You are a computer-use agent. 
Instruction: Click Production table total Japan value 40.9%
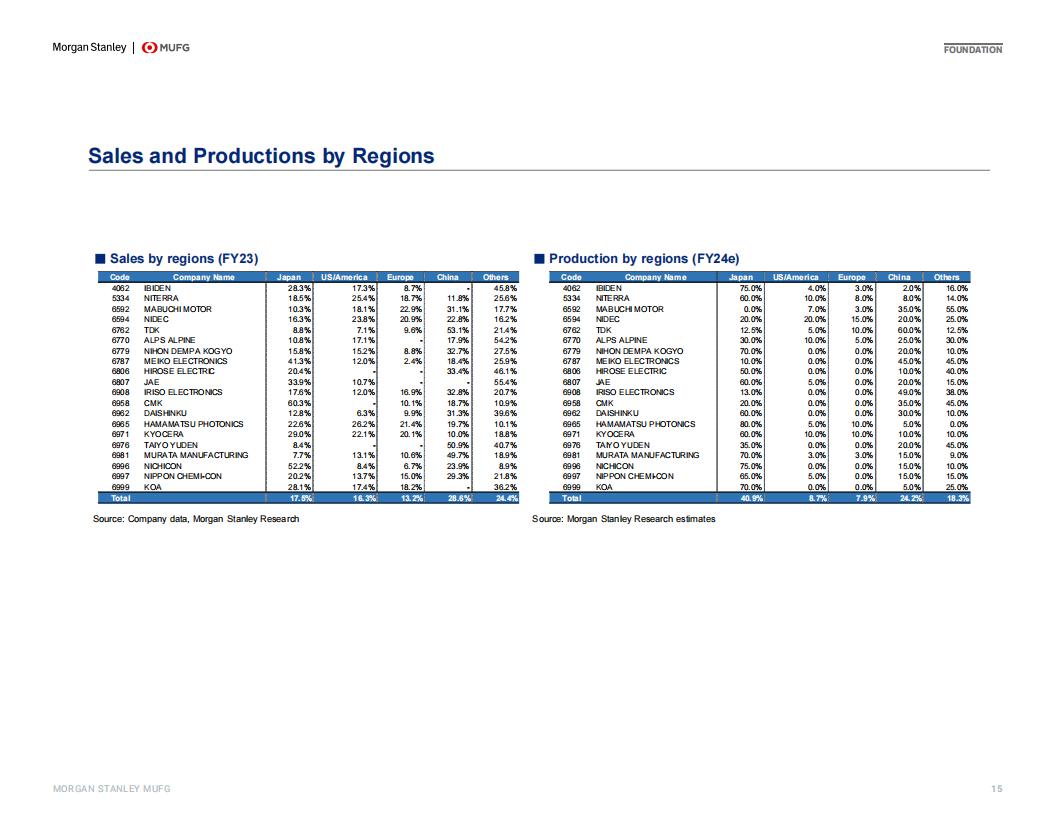[x=751, y=498]
